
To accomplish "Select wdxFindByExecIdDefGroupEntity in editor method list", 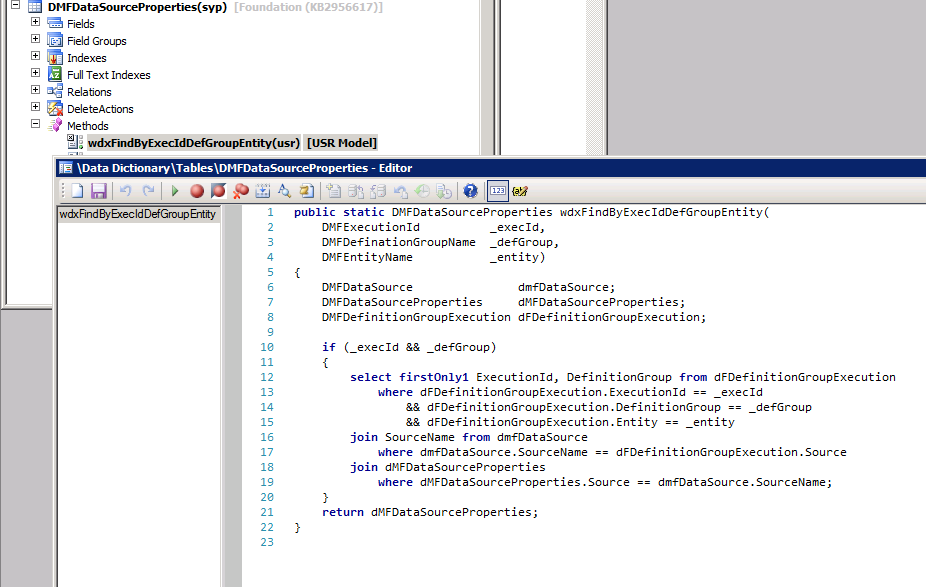I will [x=138, y=214].
